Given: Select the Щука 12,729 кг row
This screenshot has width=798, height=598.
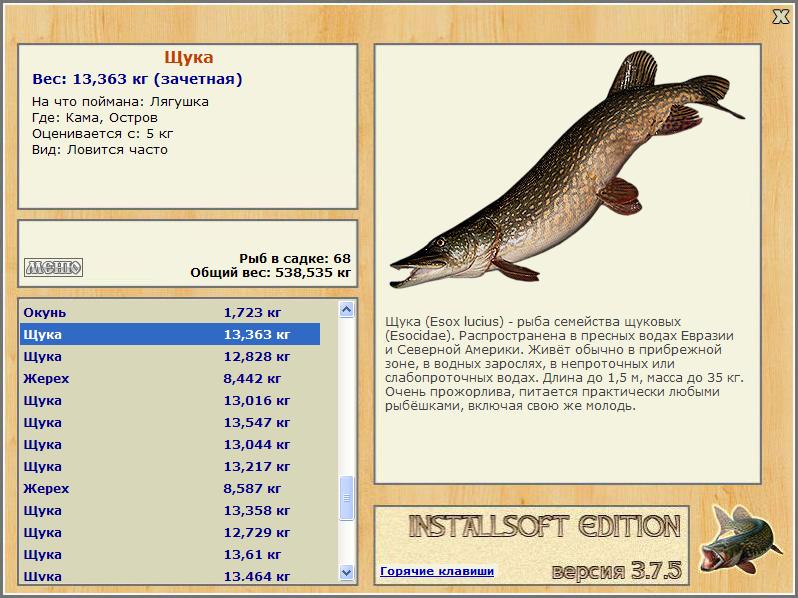Looking at the screenshot, I should (x=170, y=532).
